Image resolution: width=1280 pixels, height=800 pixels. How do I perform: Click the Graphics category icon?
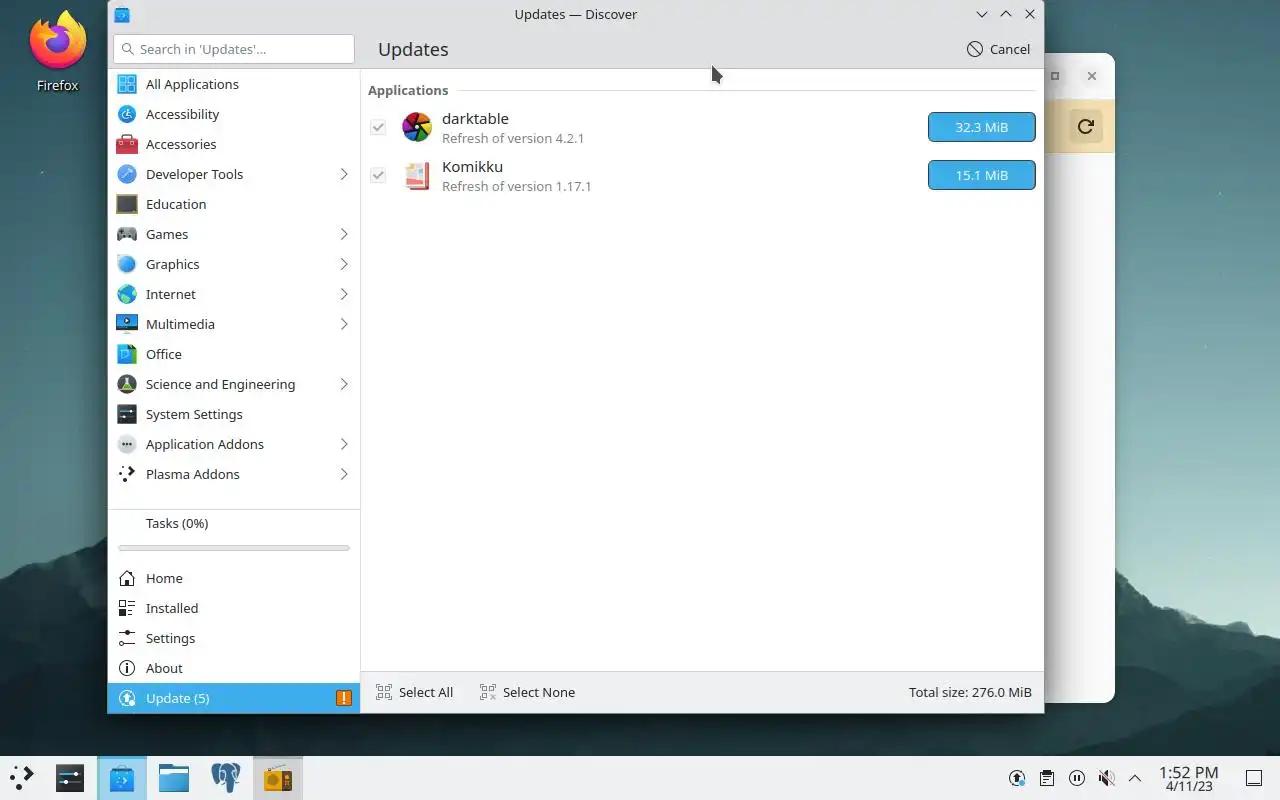click(x=127, y=264)
